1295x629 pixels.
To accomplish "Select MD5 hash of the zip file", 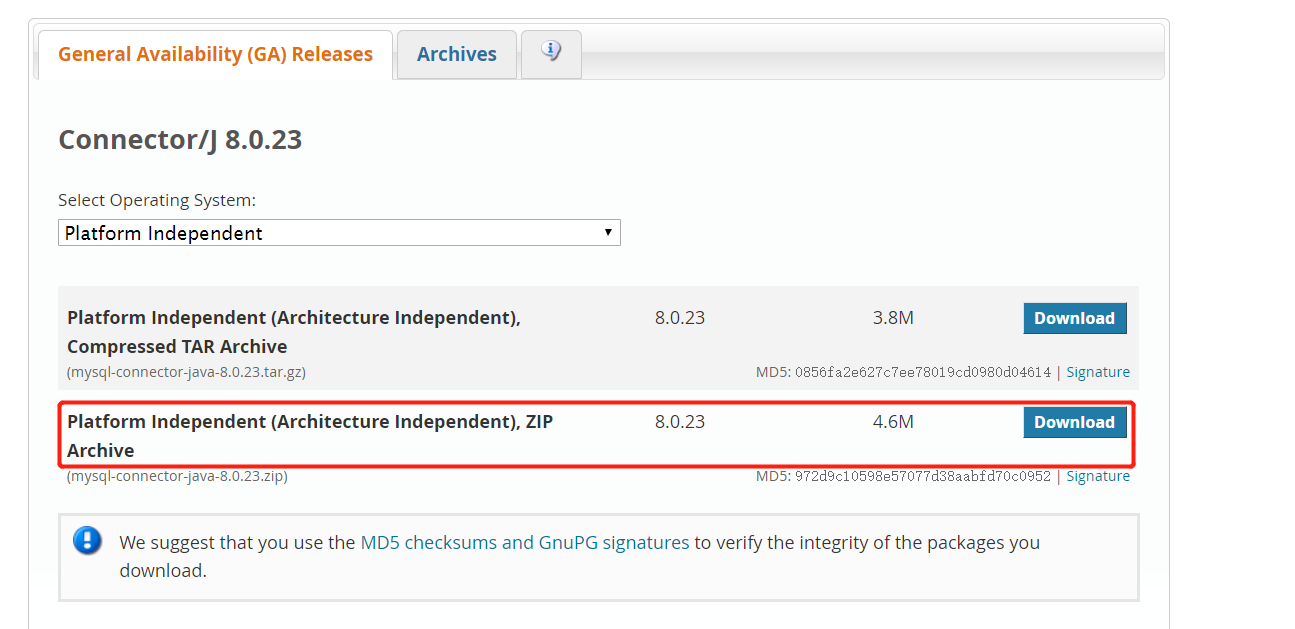I will coord(923,476).
